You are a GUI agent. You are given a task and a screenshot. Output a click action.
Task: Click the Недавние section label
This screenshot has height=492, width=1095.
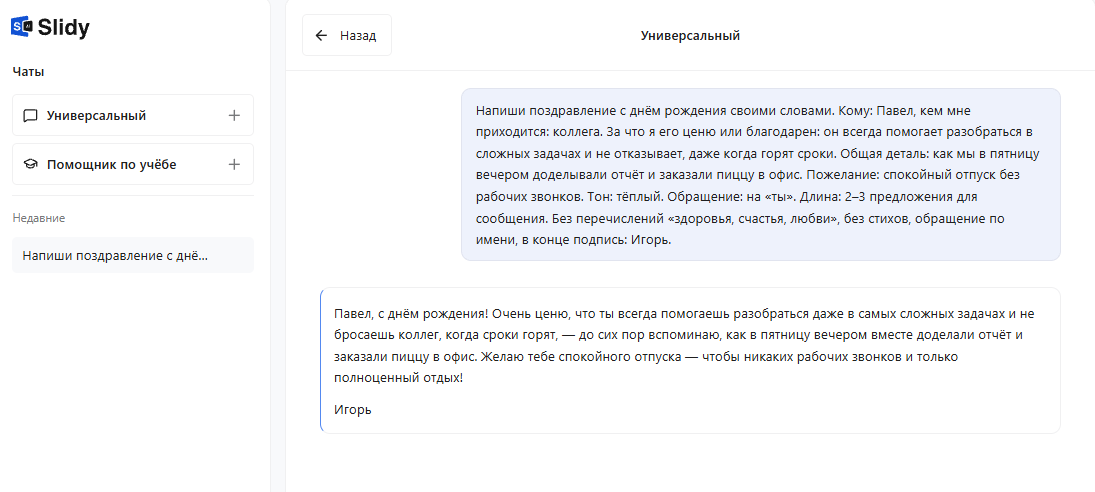(38, 218)
